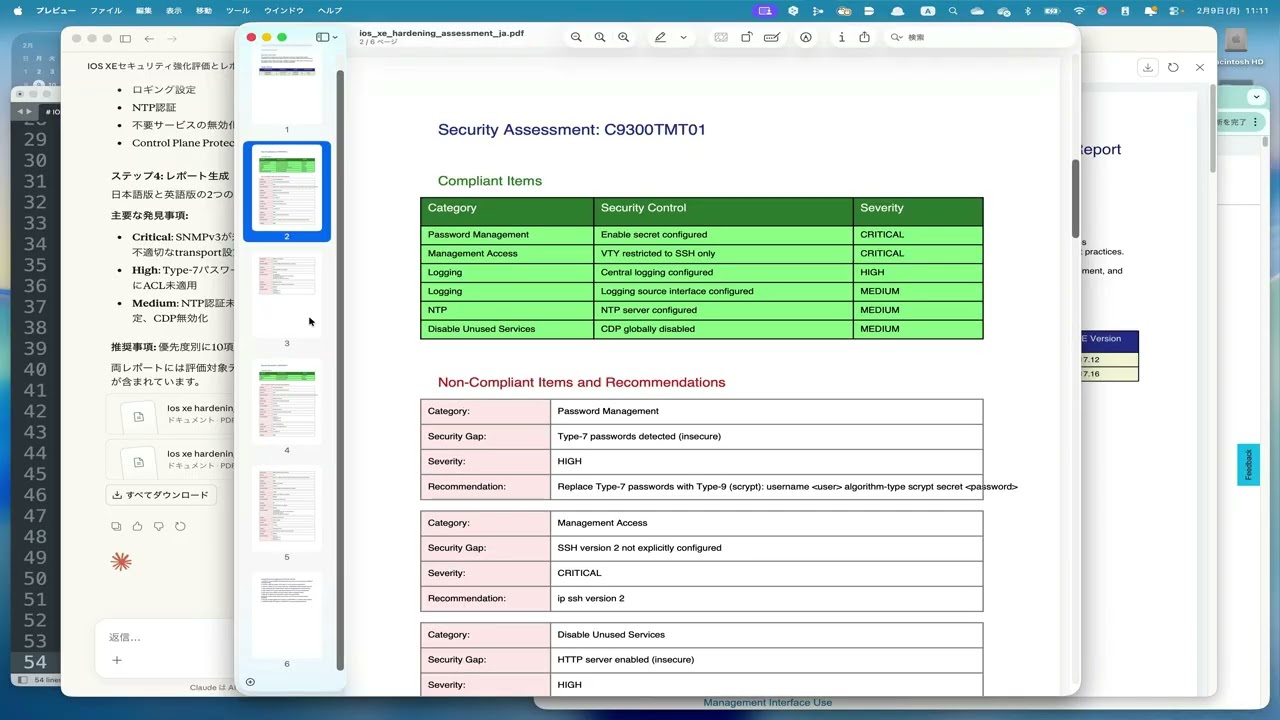This screenshot has height=720, width=1280.
Task: Close the right background preview panel
Action: (1199, 67)
